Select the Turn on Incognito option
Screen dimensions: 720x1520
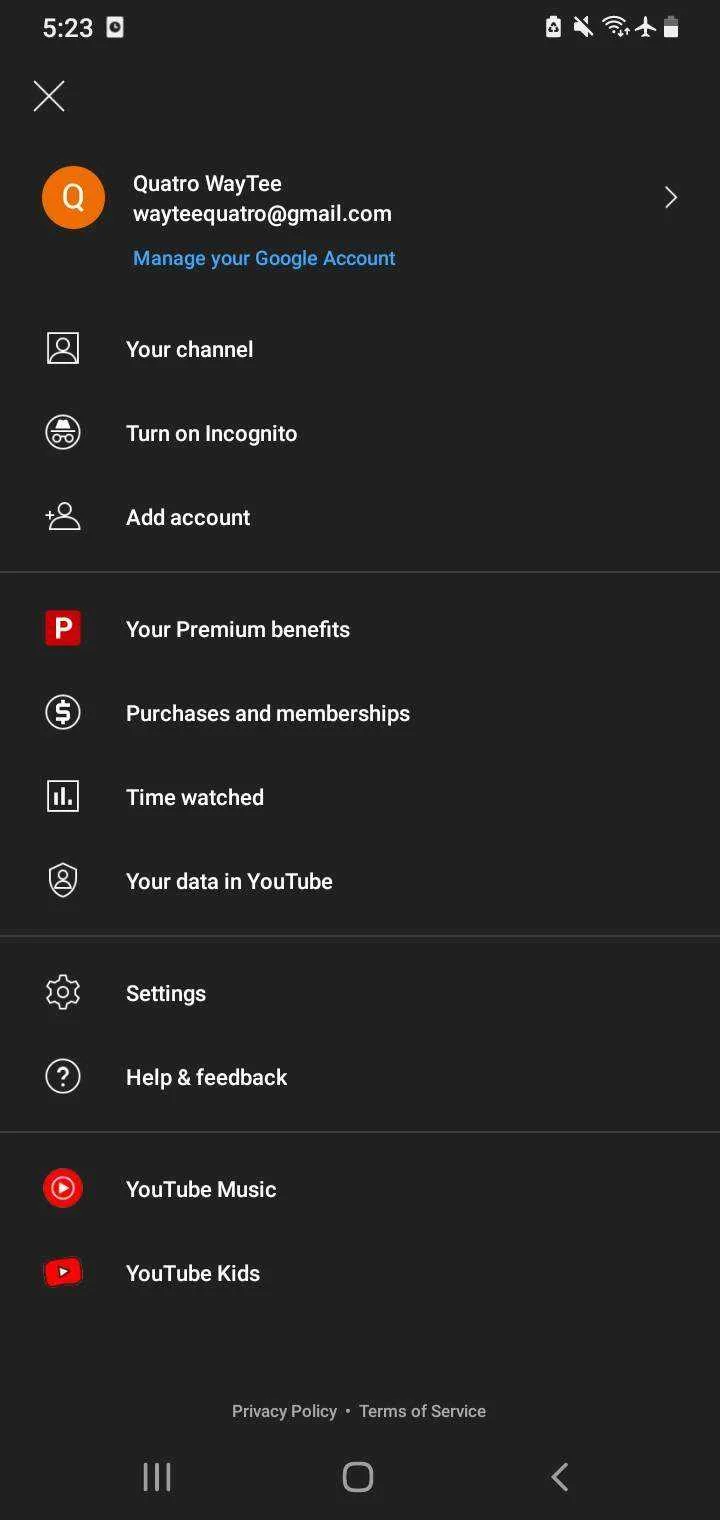click(360, 433)
